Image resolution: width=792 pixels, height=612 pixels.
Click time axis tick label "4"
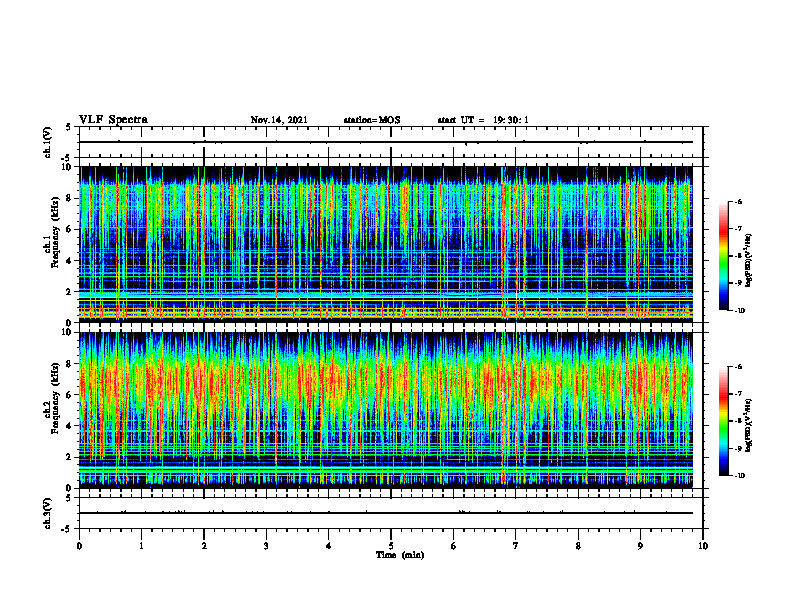pos(329,546)
